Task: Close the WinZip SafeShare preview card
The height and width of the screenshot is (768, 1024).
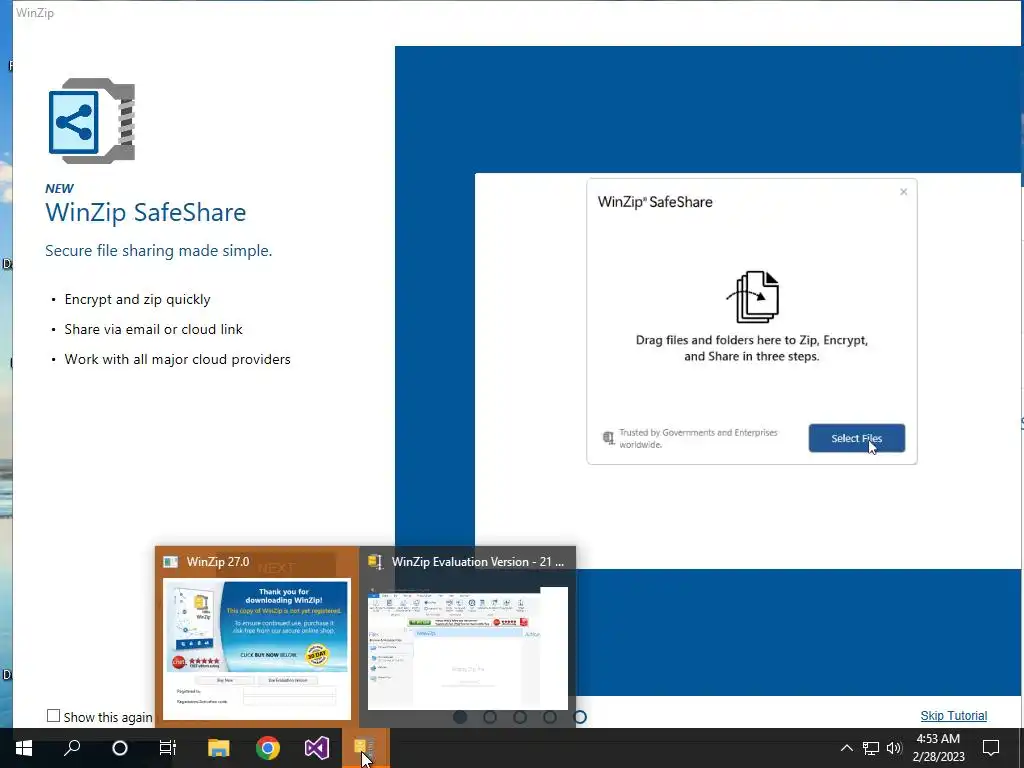Action: (903, 192)
